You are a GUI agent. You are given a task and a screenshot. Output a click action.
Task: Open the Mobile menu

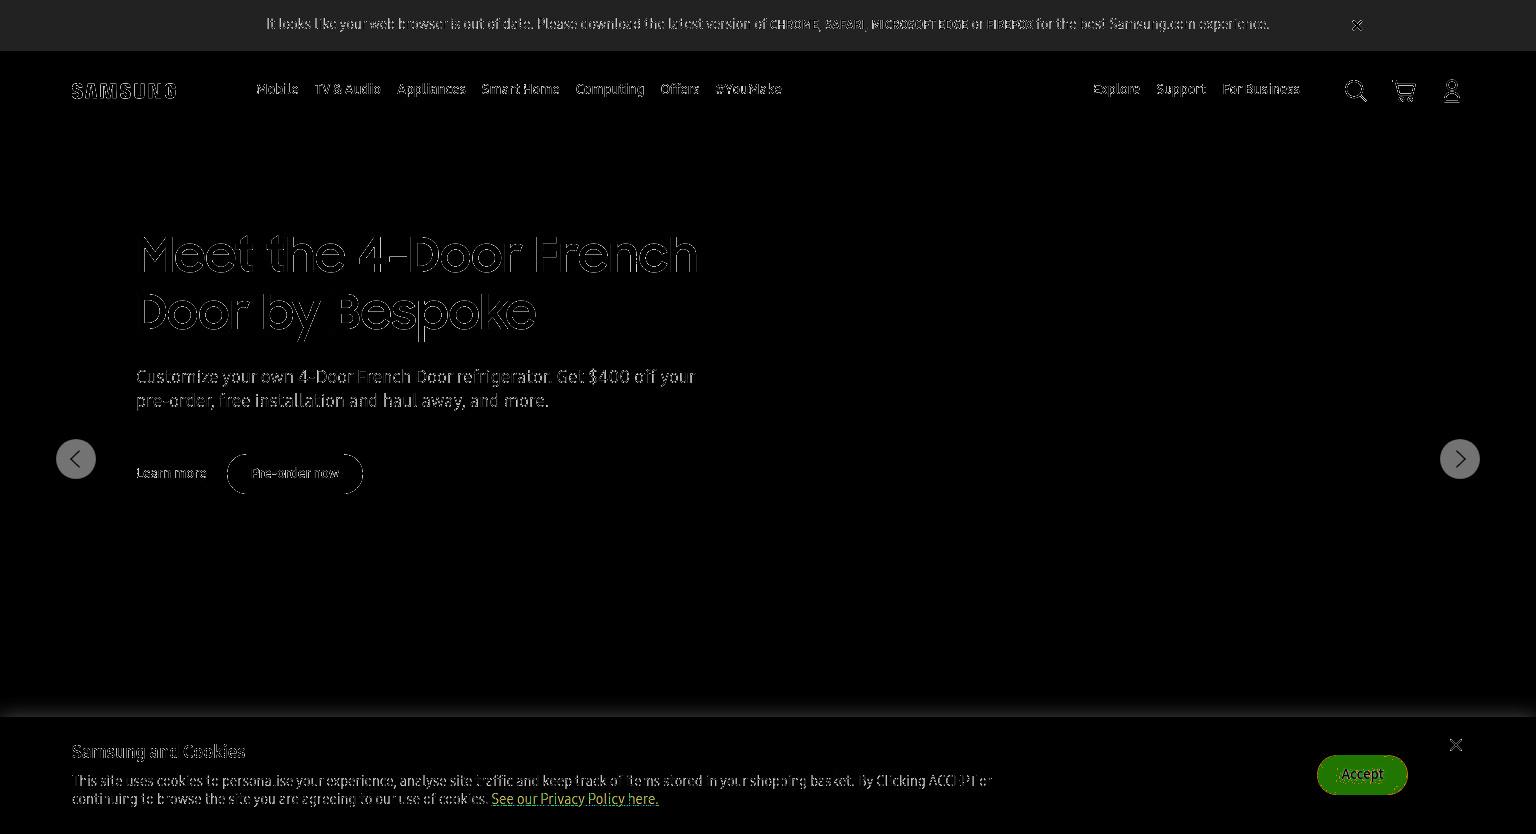277,89
